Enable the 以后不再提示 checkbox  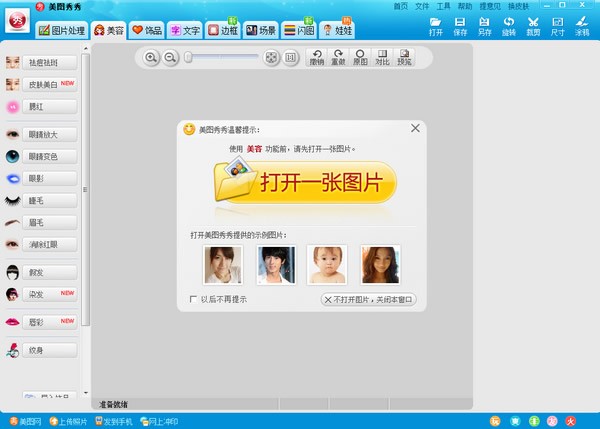click(x=194, y=299)
